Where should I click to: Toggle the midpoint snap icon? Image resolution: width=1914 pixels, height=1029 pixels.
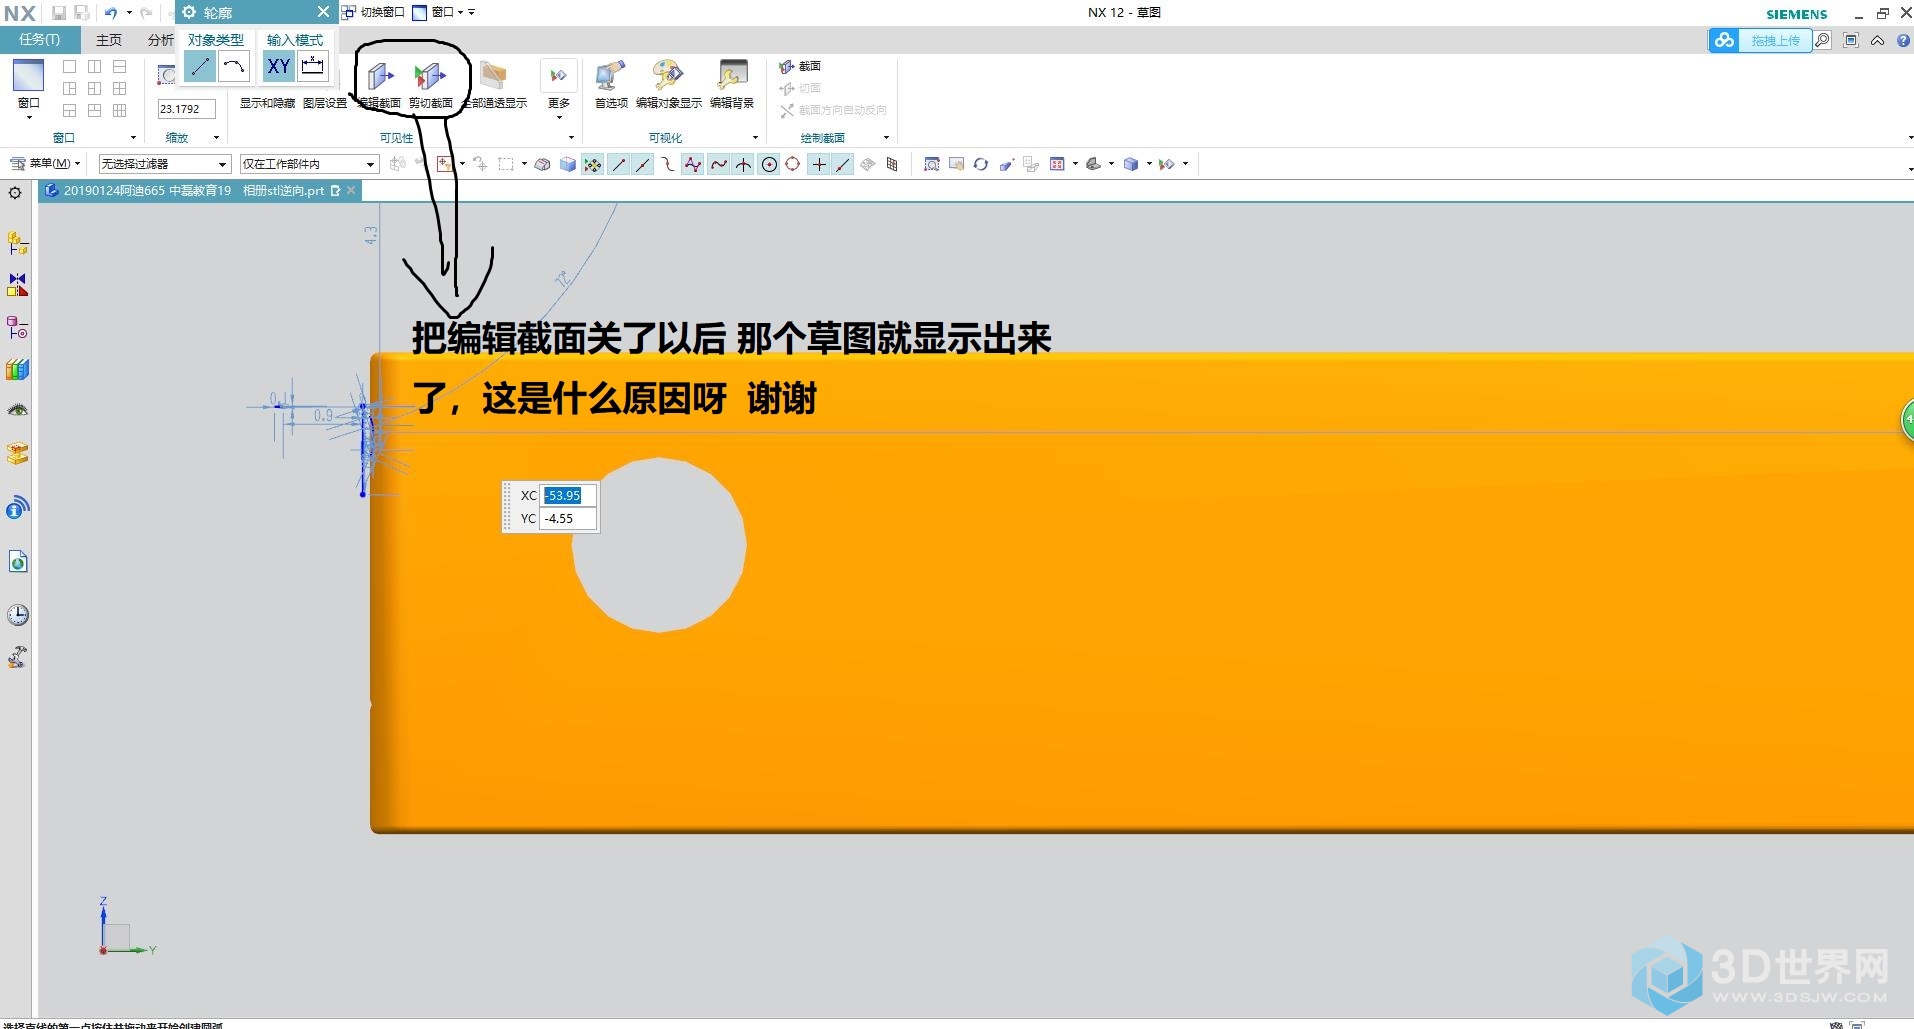coord(643,164)
